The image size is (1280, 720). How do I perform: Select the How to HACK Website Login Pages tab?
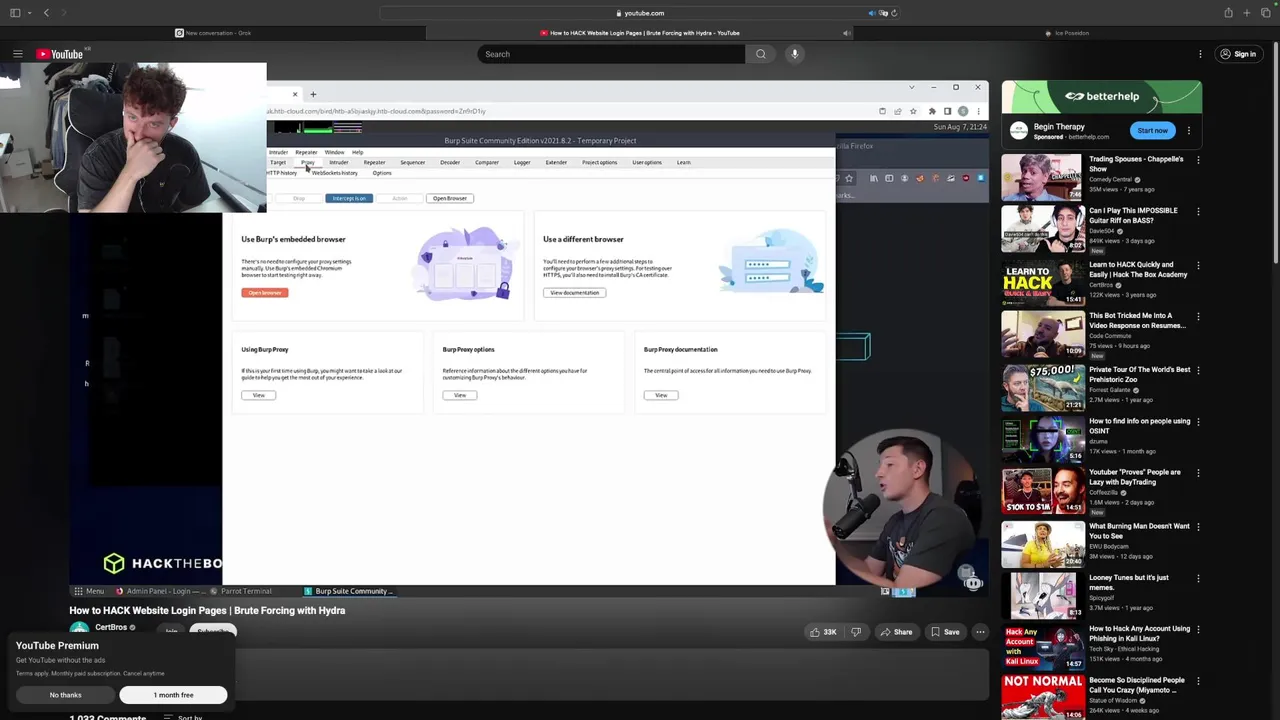(x=640, y=33)
